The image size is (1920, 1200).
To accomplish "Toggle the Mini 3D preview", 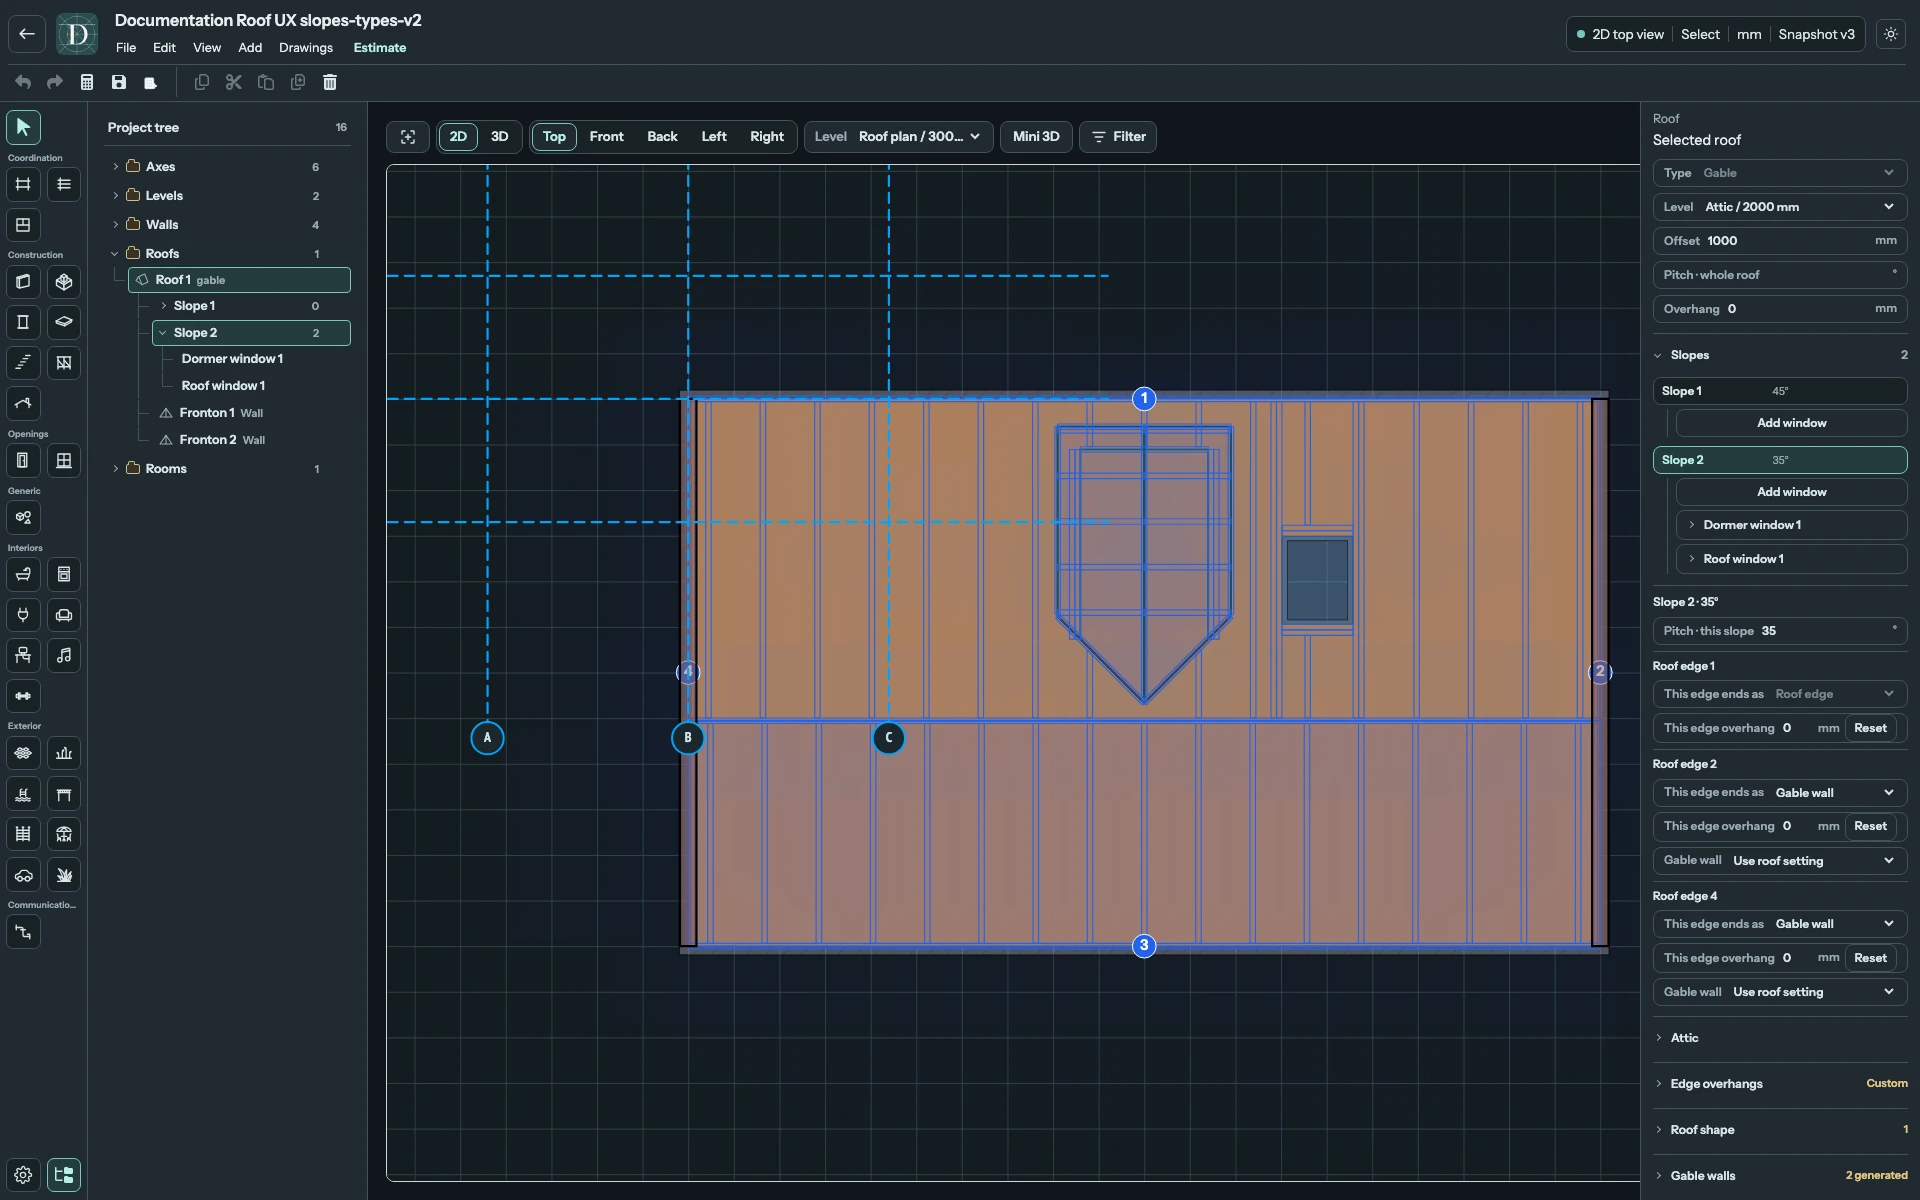I will point(1036,137).
